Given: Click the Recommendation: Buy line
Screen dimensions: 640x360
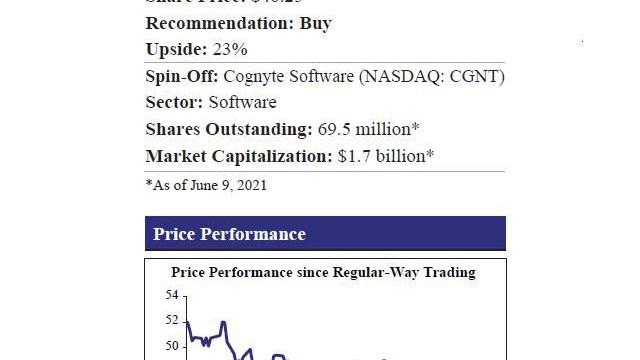Looking at the screenshot, I should point(238,23).
